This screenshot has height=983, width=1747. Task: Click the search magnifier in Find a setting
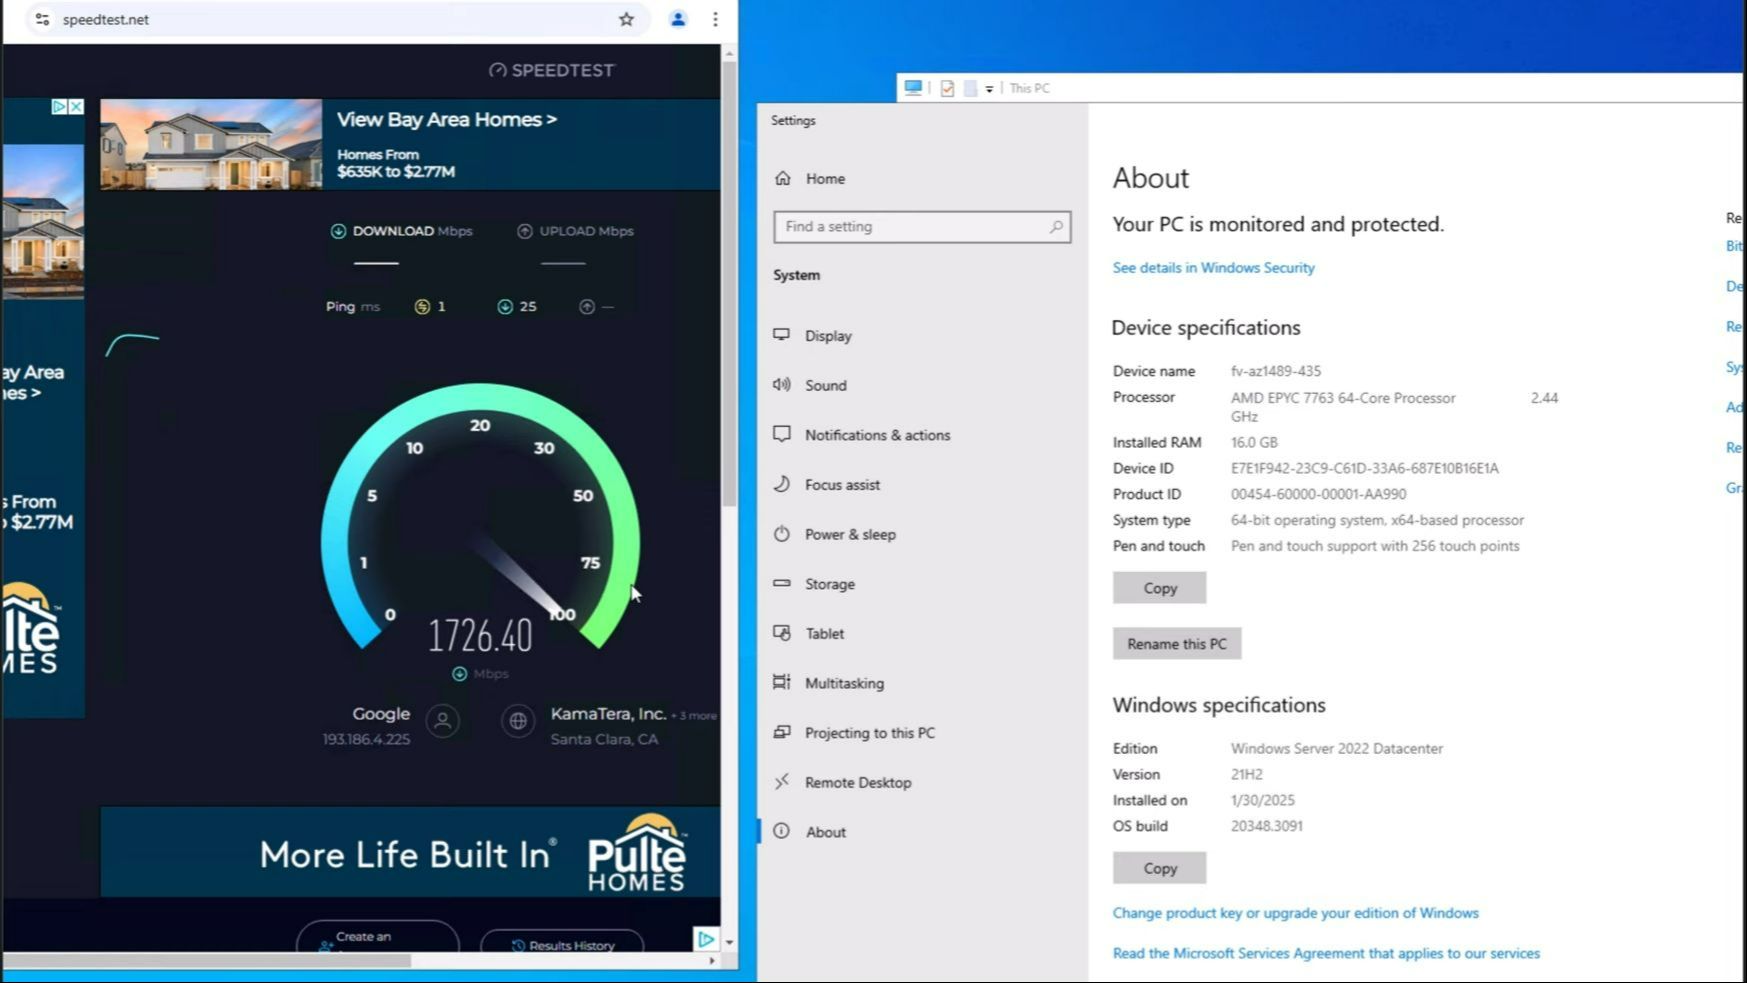tap(1056, 227)
